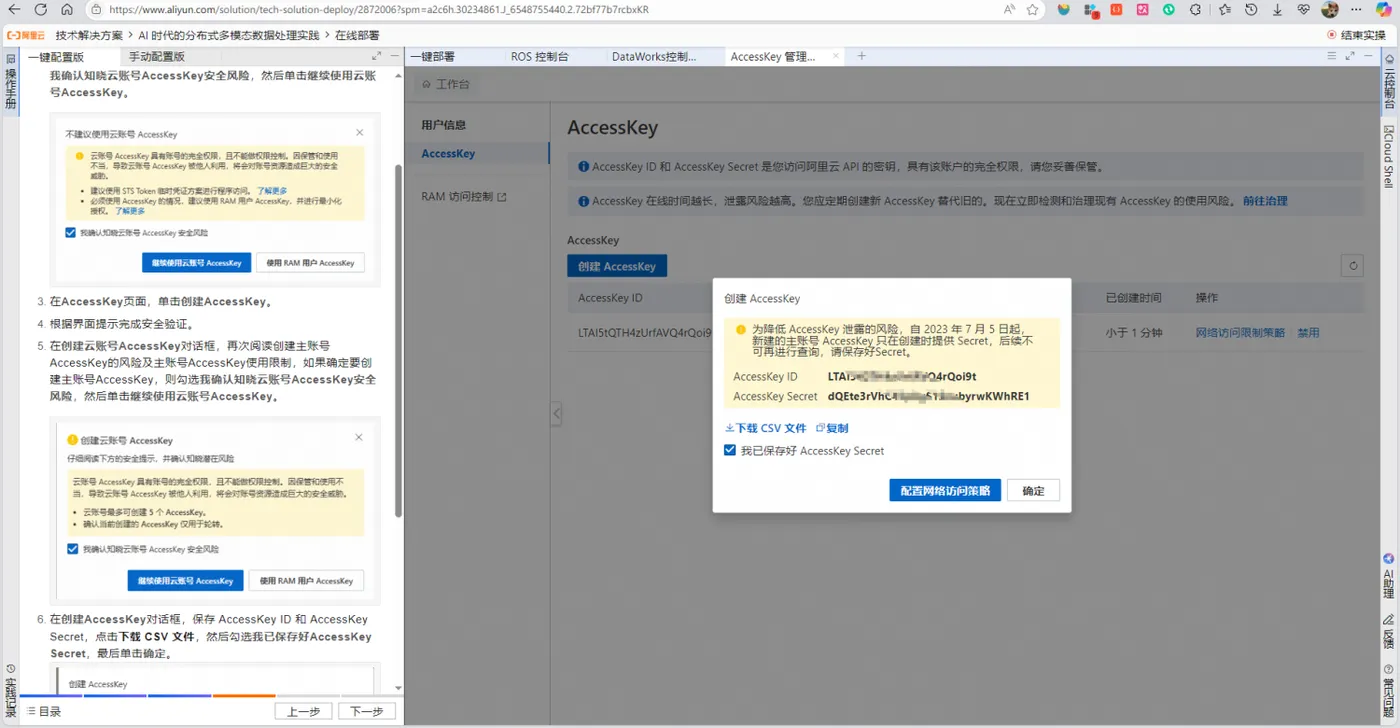The image size is (1400, 728).
Task: Click AI 时代的分布式多模态数据处理实践 breadcrumb
Action: tap(229, 35)
